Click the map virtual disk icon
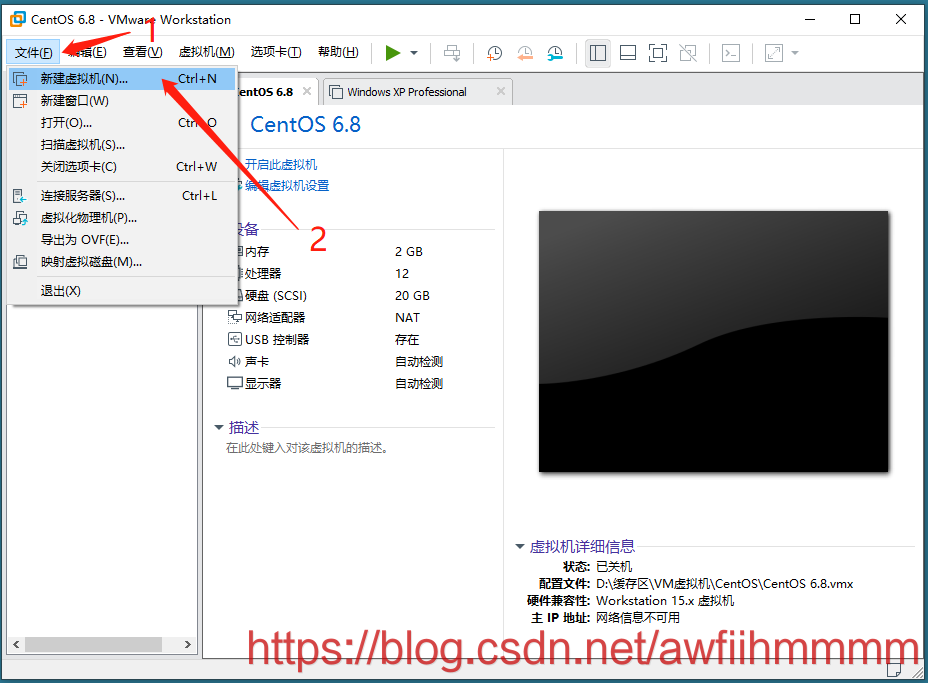Image resolution: width=928 pixels, height=683 pixels. (x=20, y=262)
